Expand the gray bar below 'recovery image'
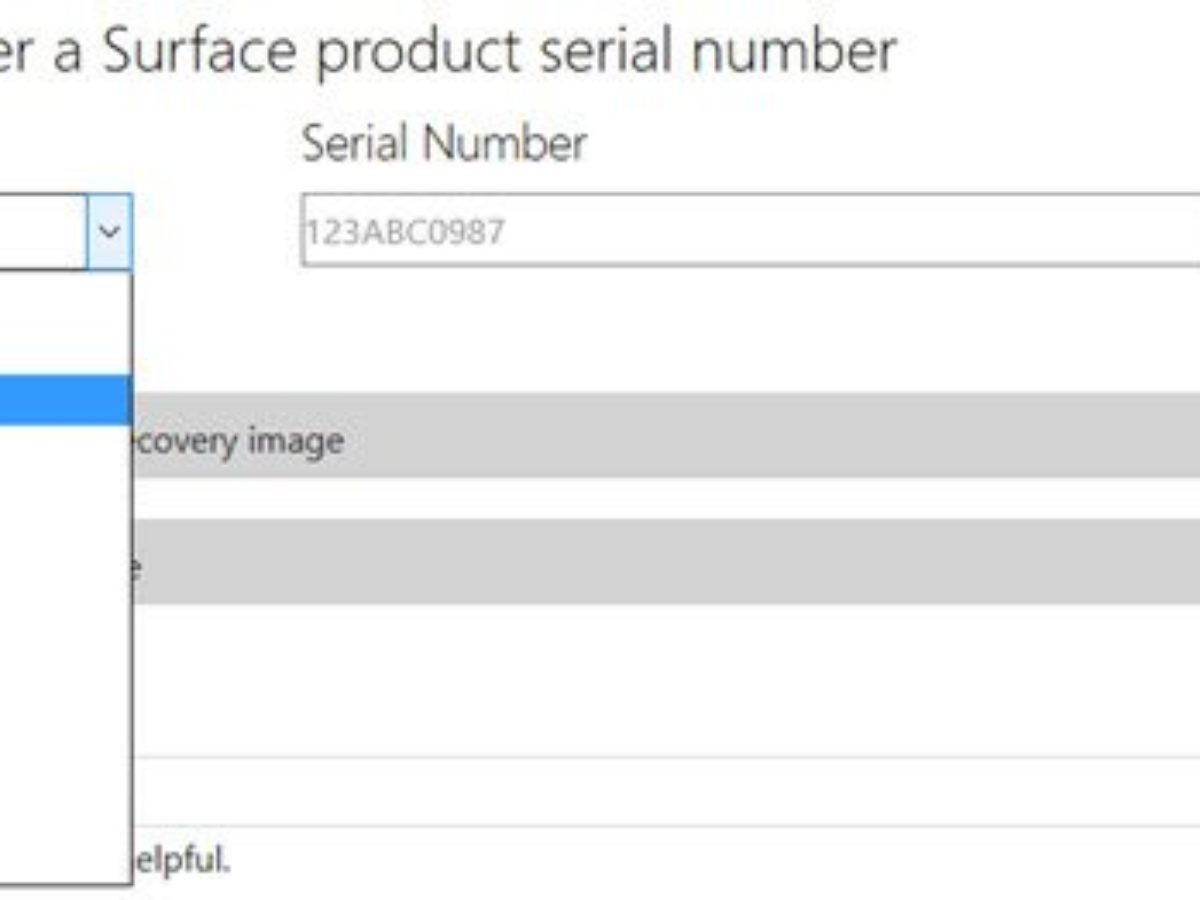Screen dimensions: 1200x900 [660, 561]
